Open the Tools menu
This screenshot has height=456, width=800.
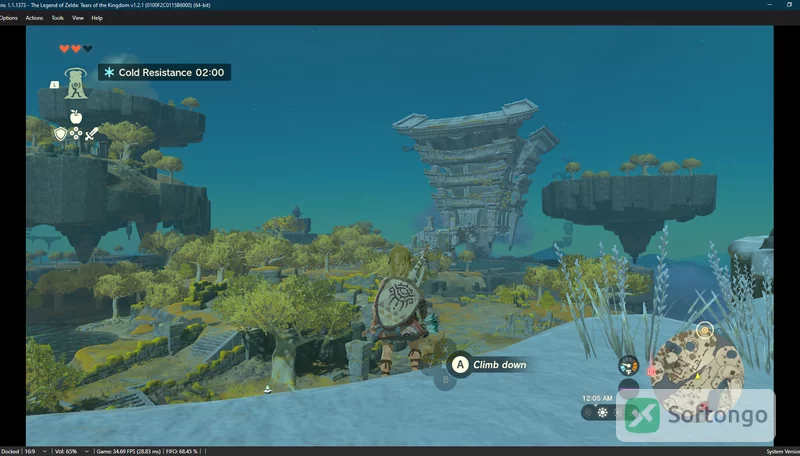58,18
